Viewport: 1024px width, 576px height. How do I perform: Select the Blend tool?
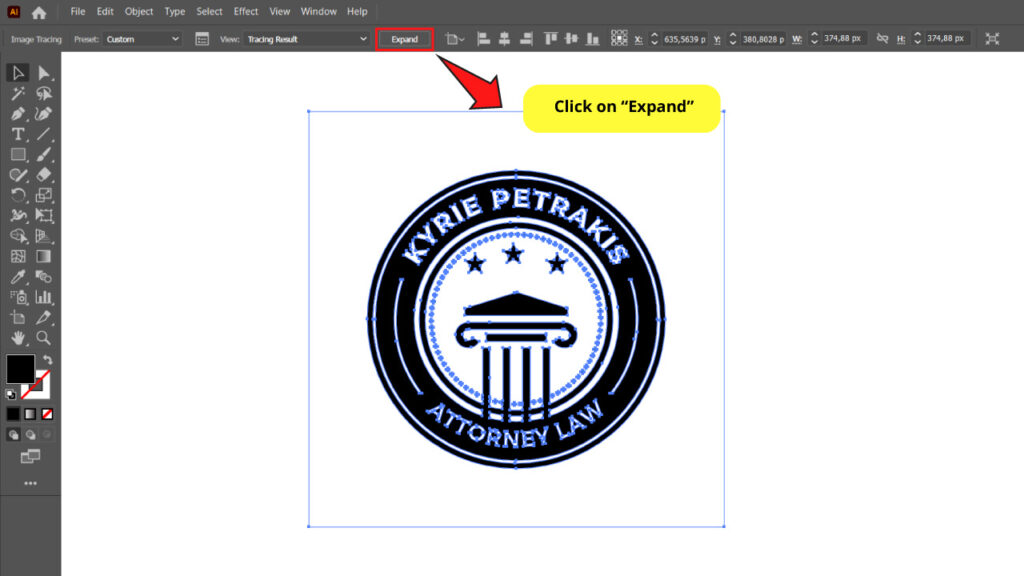click(x=43, y=277)
